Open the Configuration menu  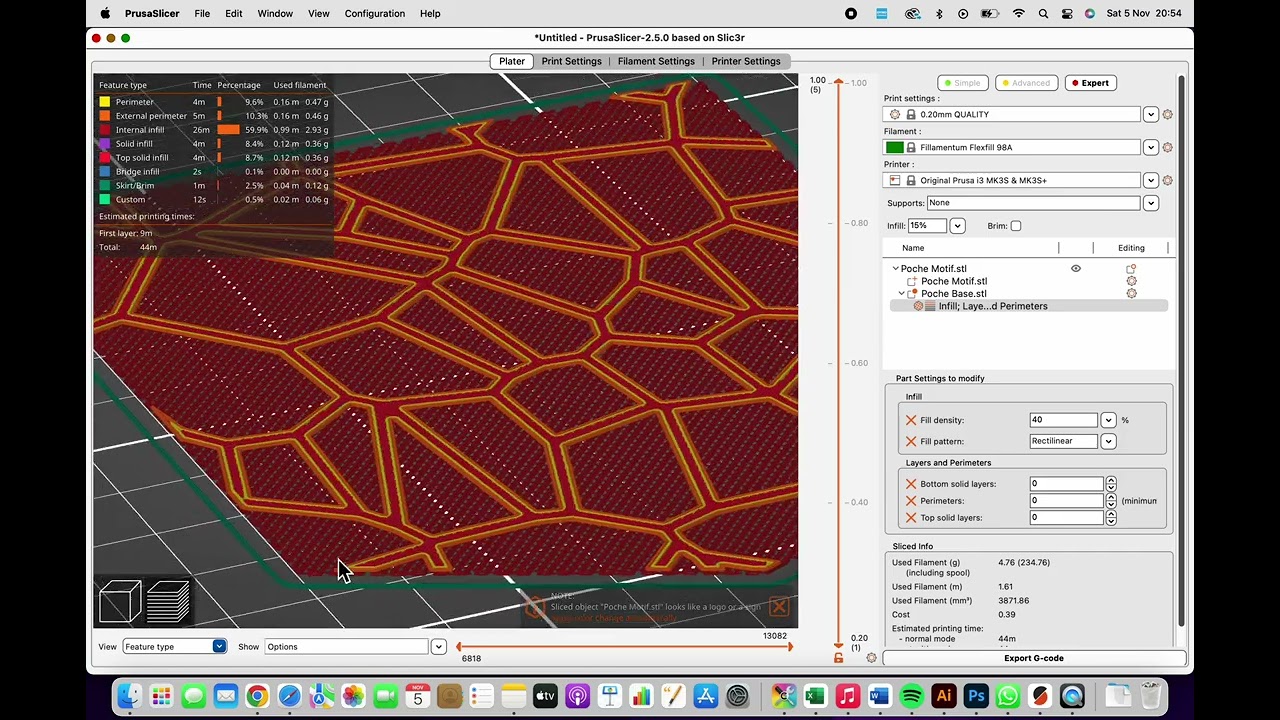pos(375,14)
